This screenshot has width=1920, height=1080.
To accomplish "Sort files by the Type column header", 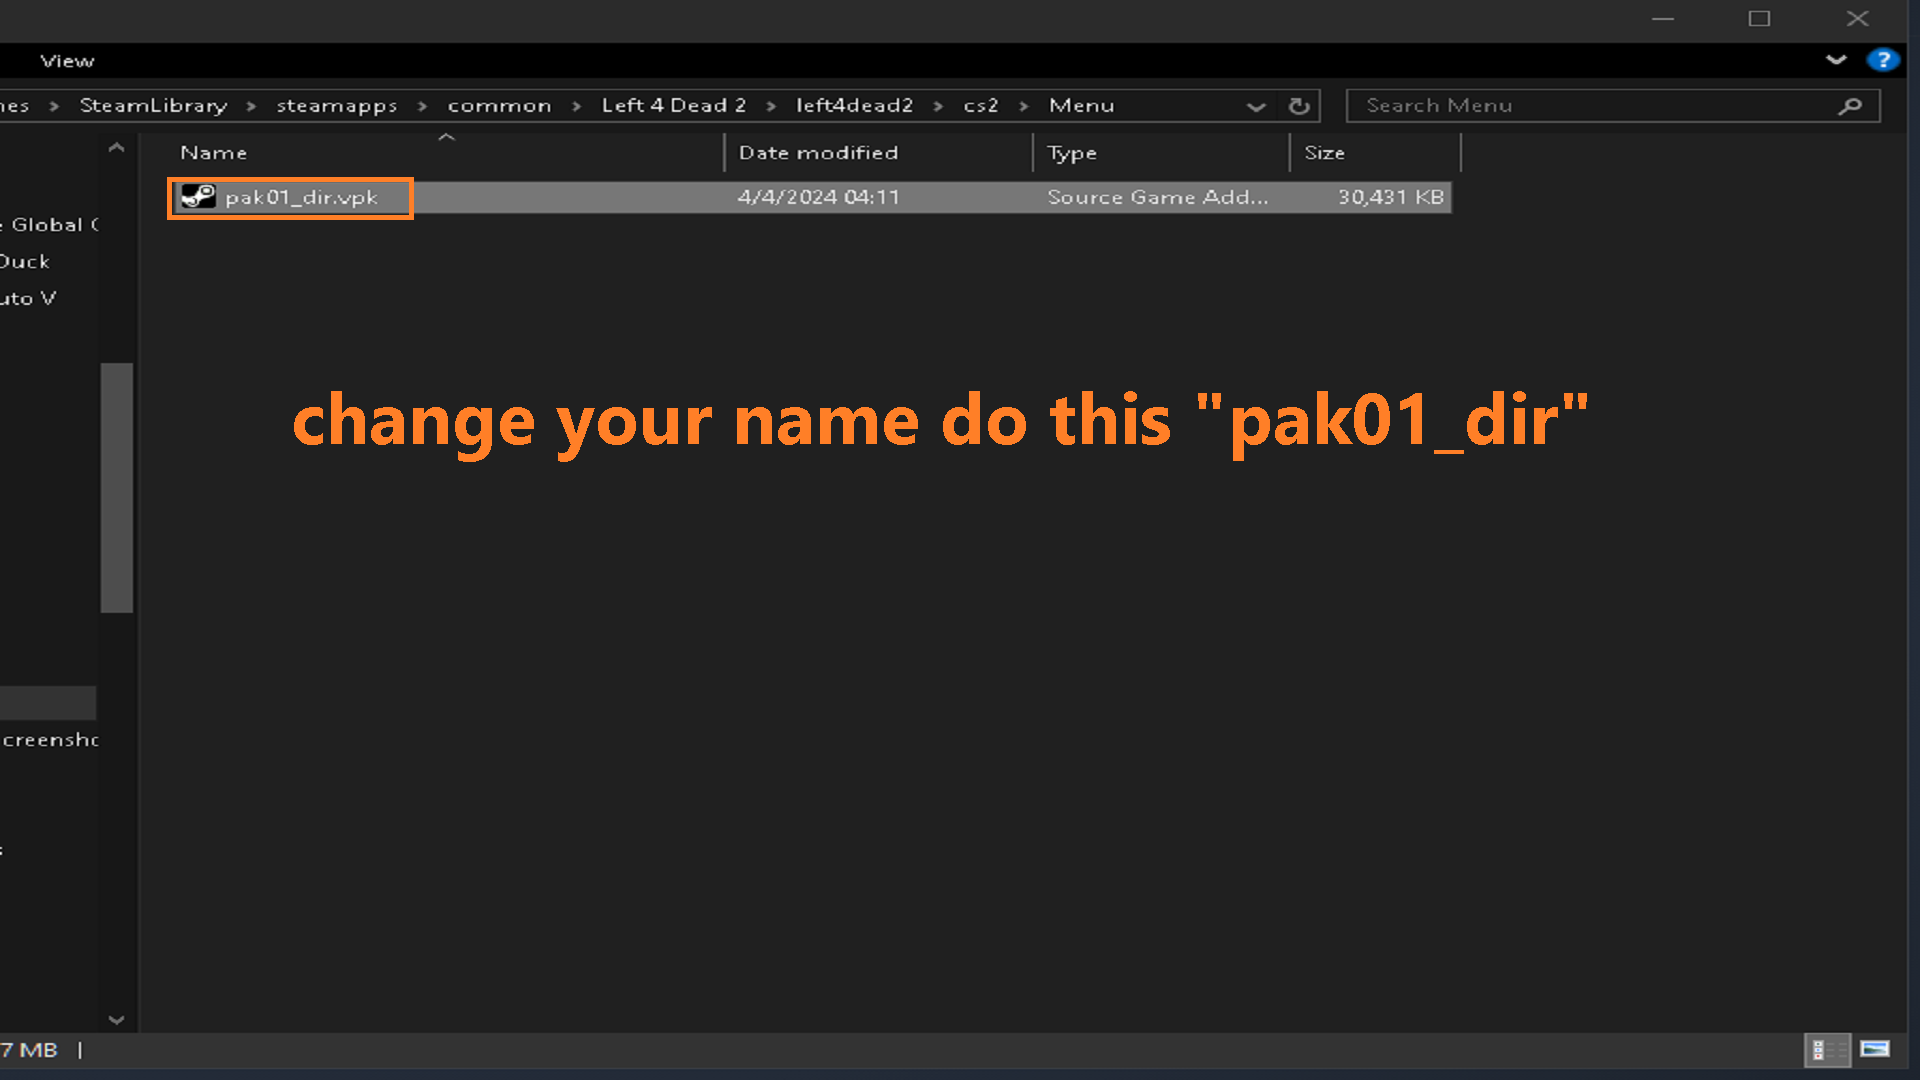I will coord(1072,153).
